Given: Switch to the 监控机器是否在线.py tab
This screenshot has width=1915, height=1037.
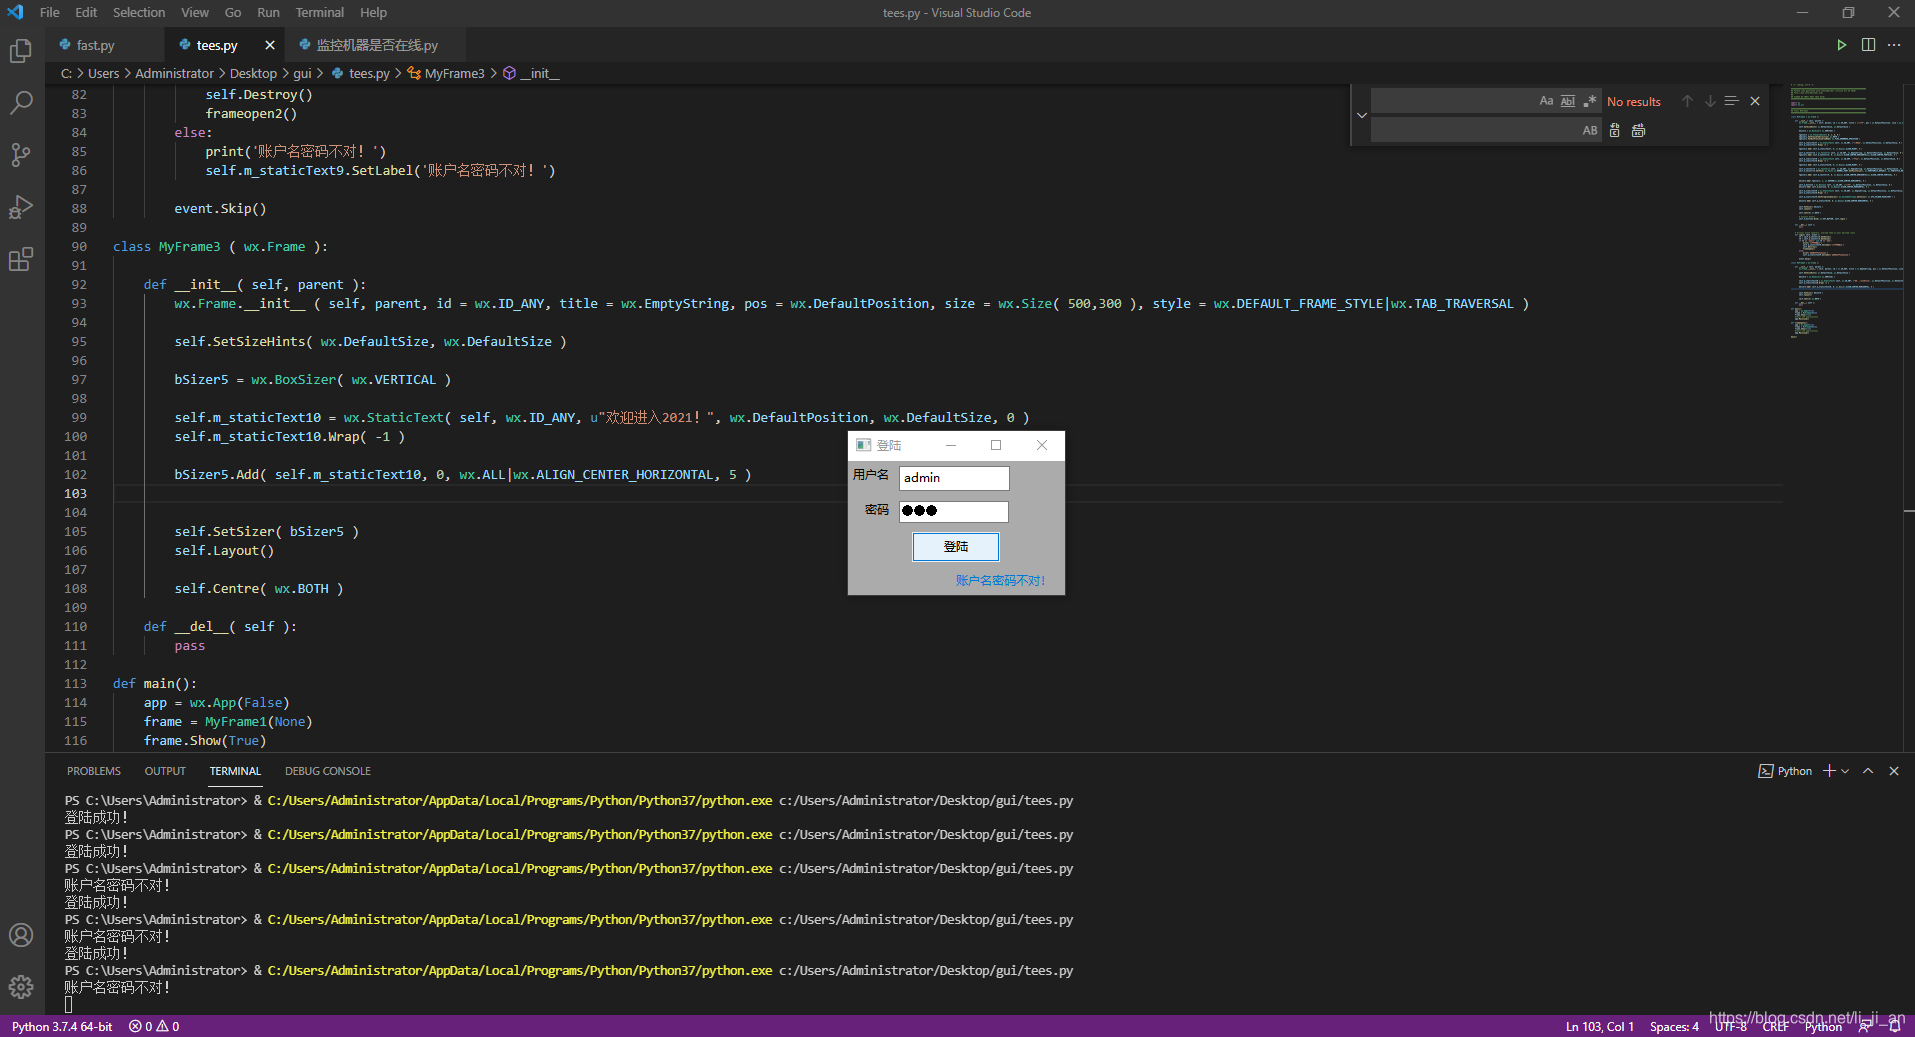Looking at the screenshot, I should coord(377,45).
